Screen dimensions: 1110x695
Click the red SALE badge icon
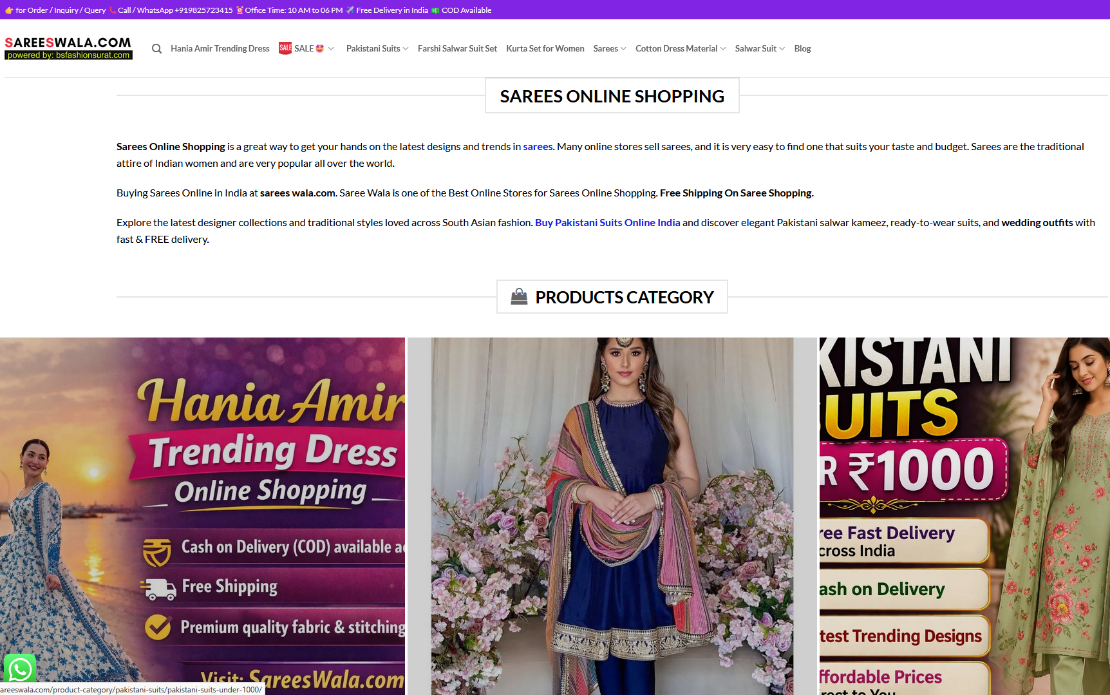(285, 48)
